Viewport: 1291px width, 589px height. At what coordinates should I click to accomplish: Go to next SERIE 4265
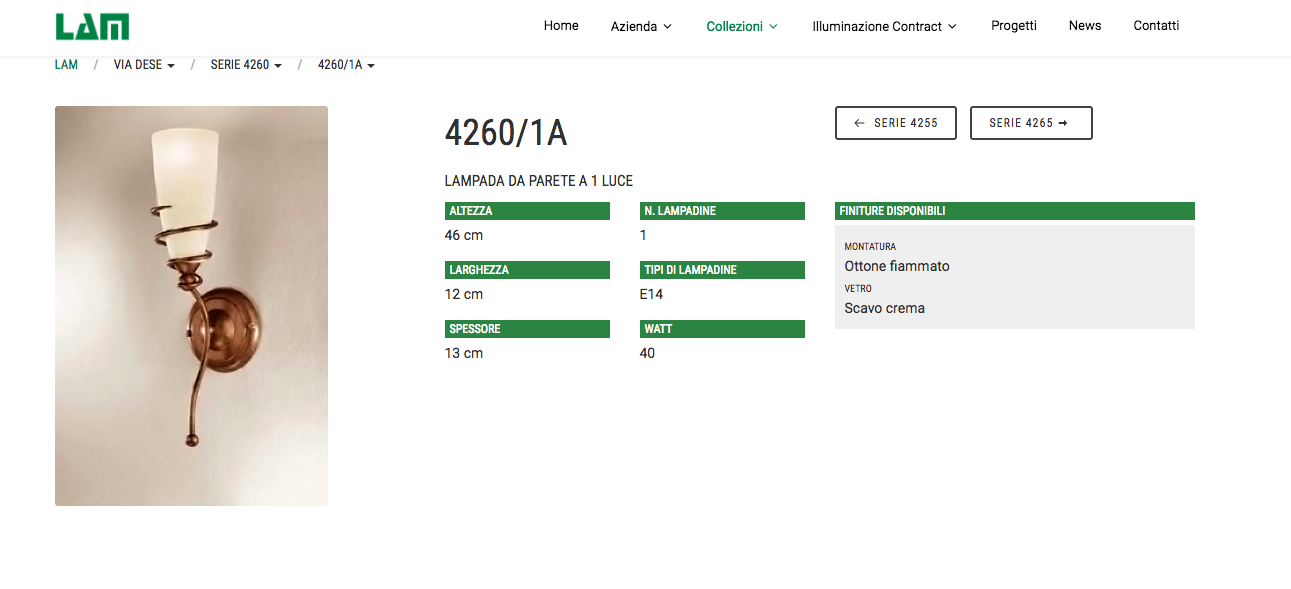tap(1030, 123)
